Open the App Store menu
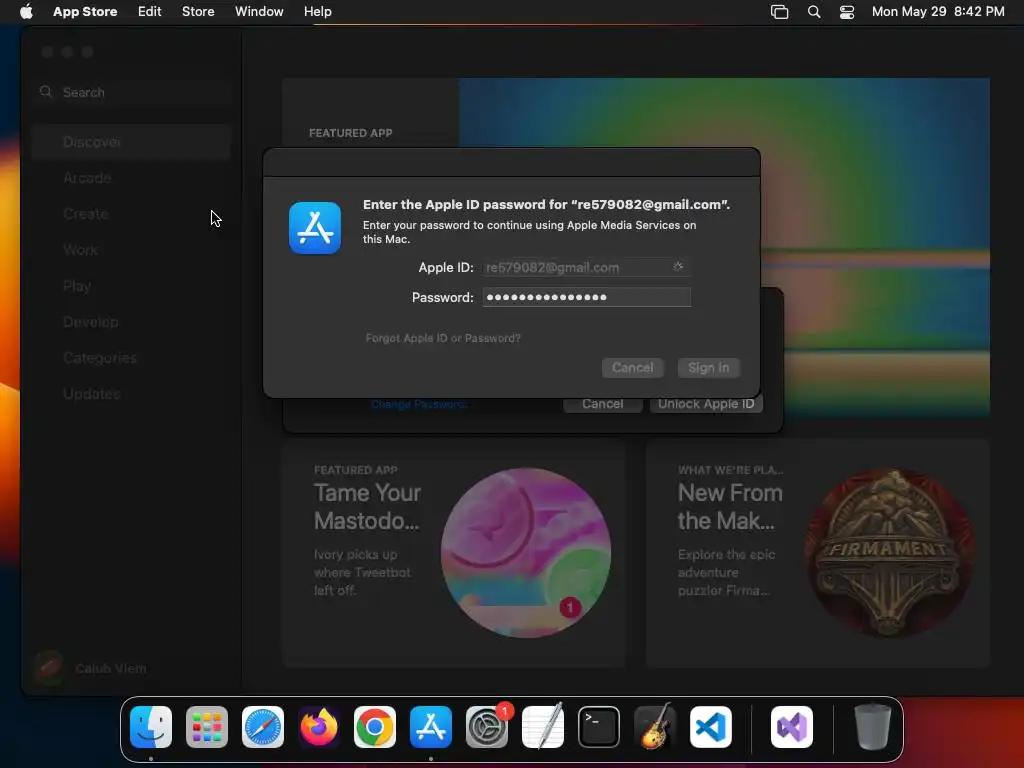 pyautogui.click(x=85, y=11)
